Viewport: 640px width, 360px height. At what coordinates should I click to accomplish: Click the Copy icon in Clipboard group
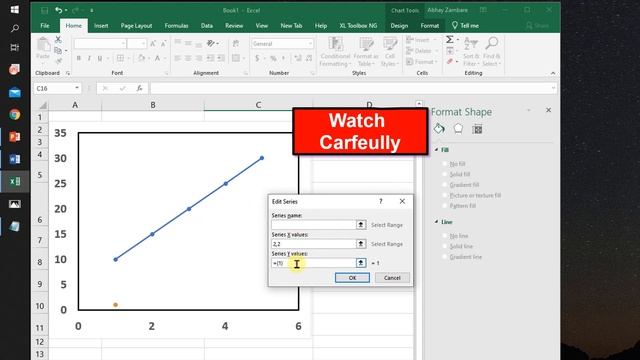pos(58,50)
